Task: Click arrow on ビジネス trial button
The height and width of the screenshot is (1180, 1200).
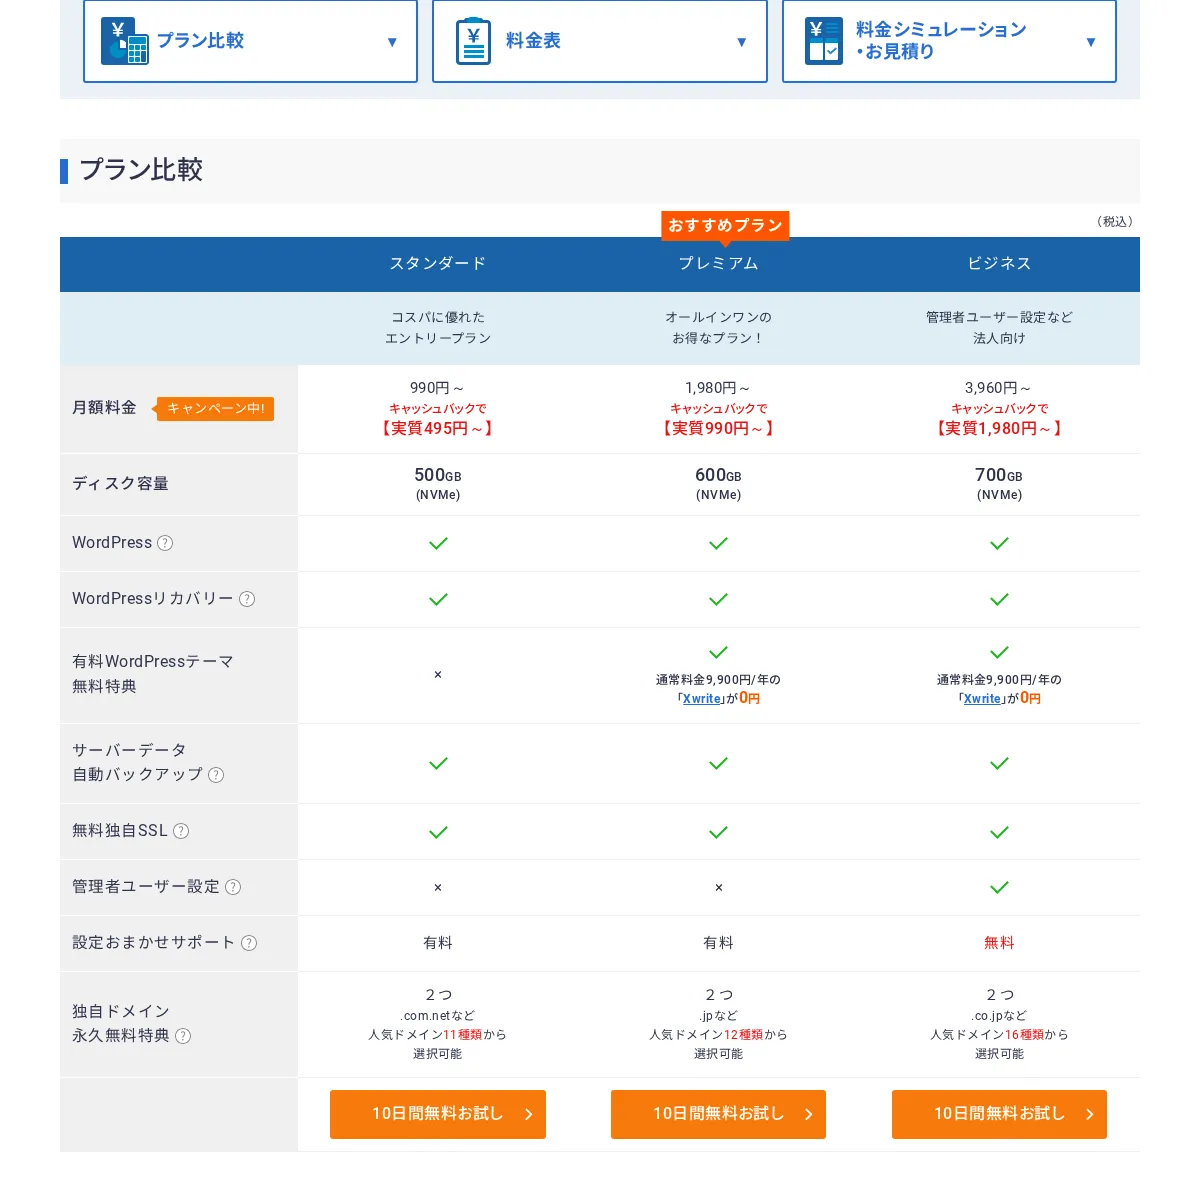Action: [1090, 1114]
